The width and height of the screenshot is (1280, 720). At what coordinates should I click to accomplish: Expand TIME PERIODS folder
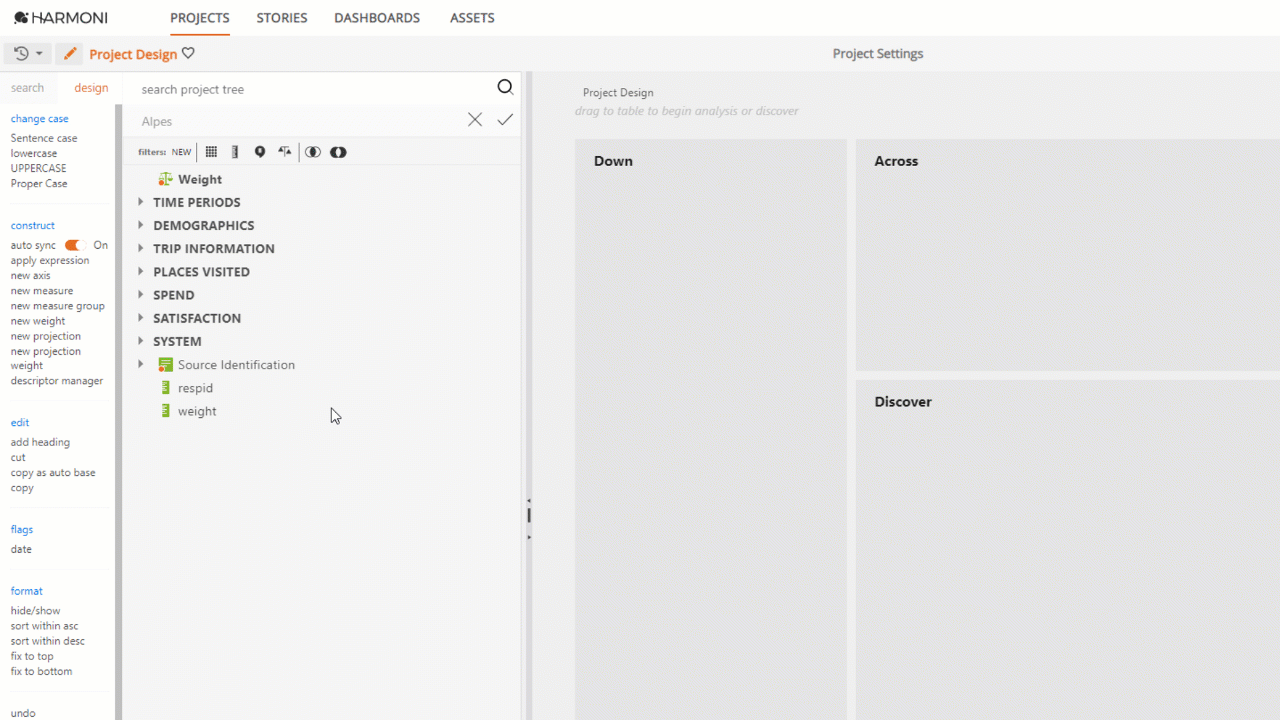pyautogui.click(x=141, y=202)
